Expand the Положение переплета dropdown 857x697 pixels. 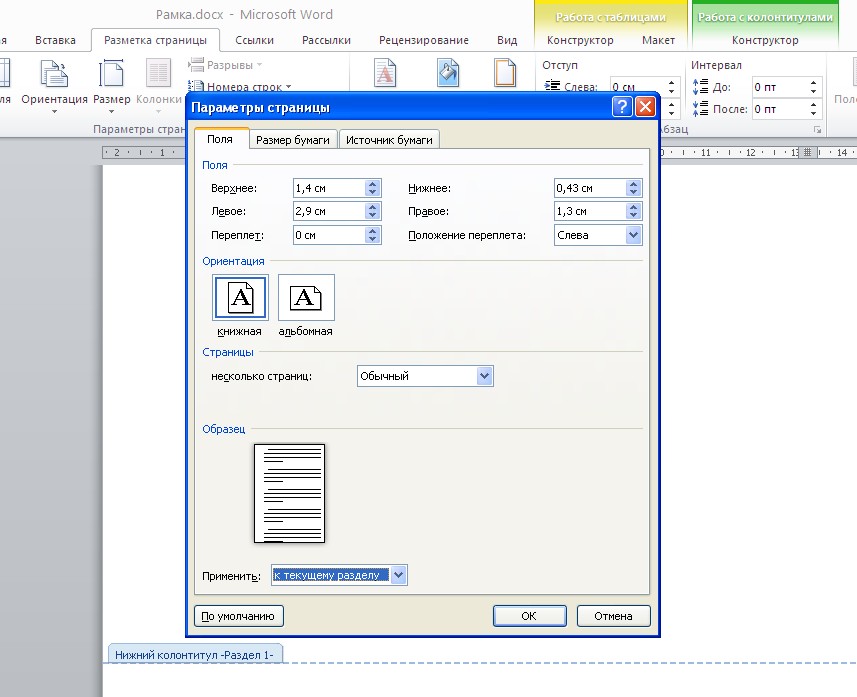pos(633,235)
